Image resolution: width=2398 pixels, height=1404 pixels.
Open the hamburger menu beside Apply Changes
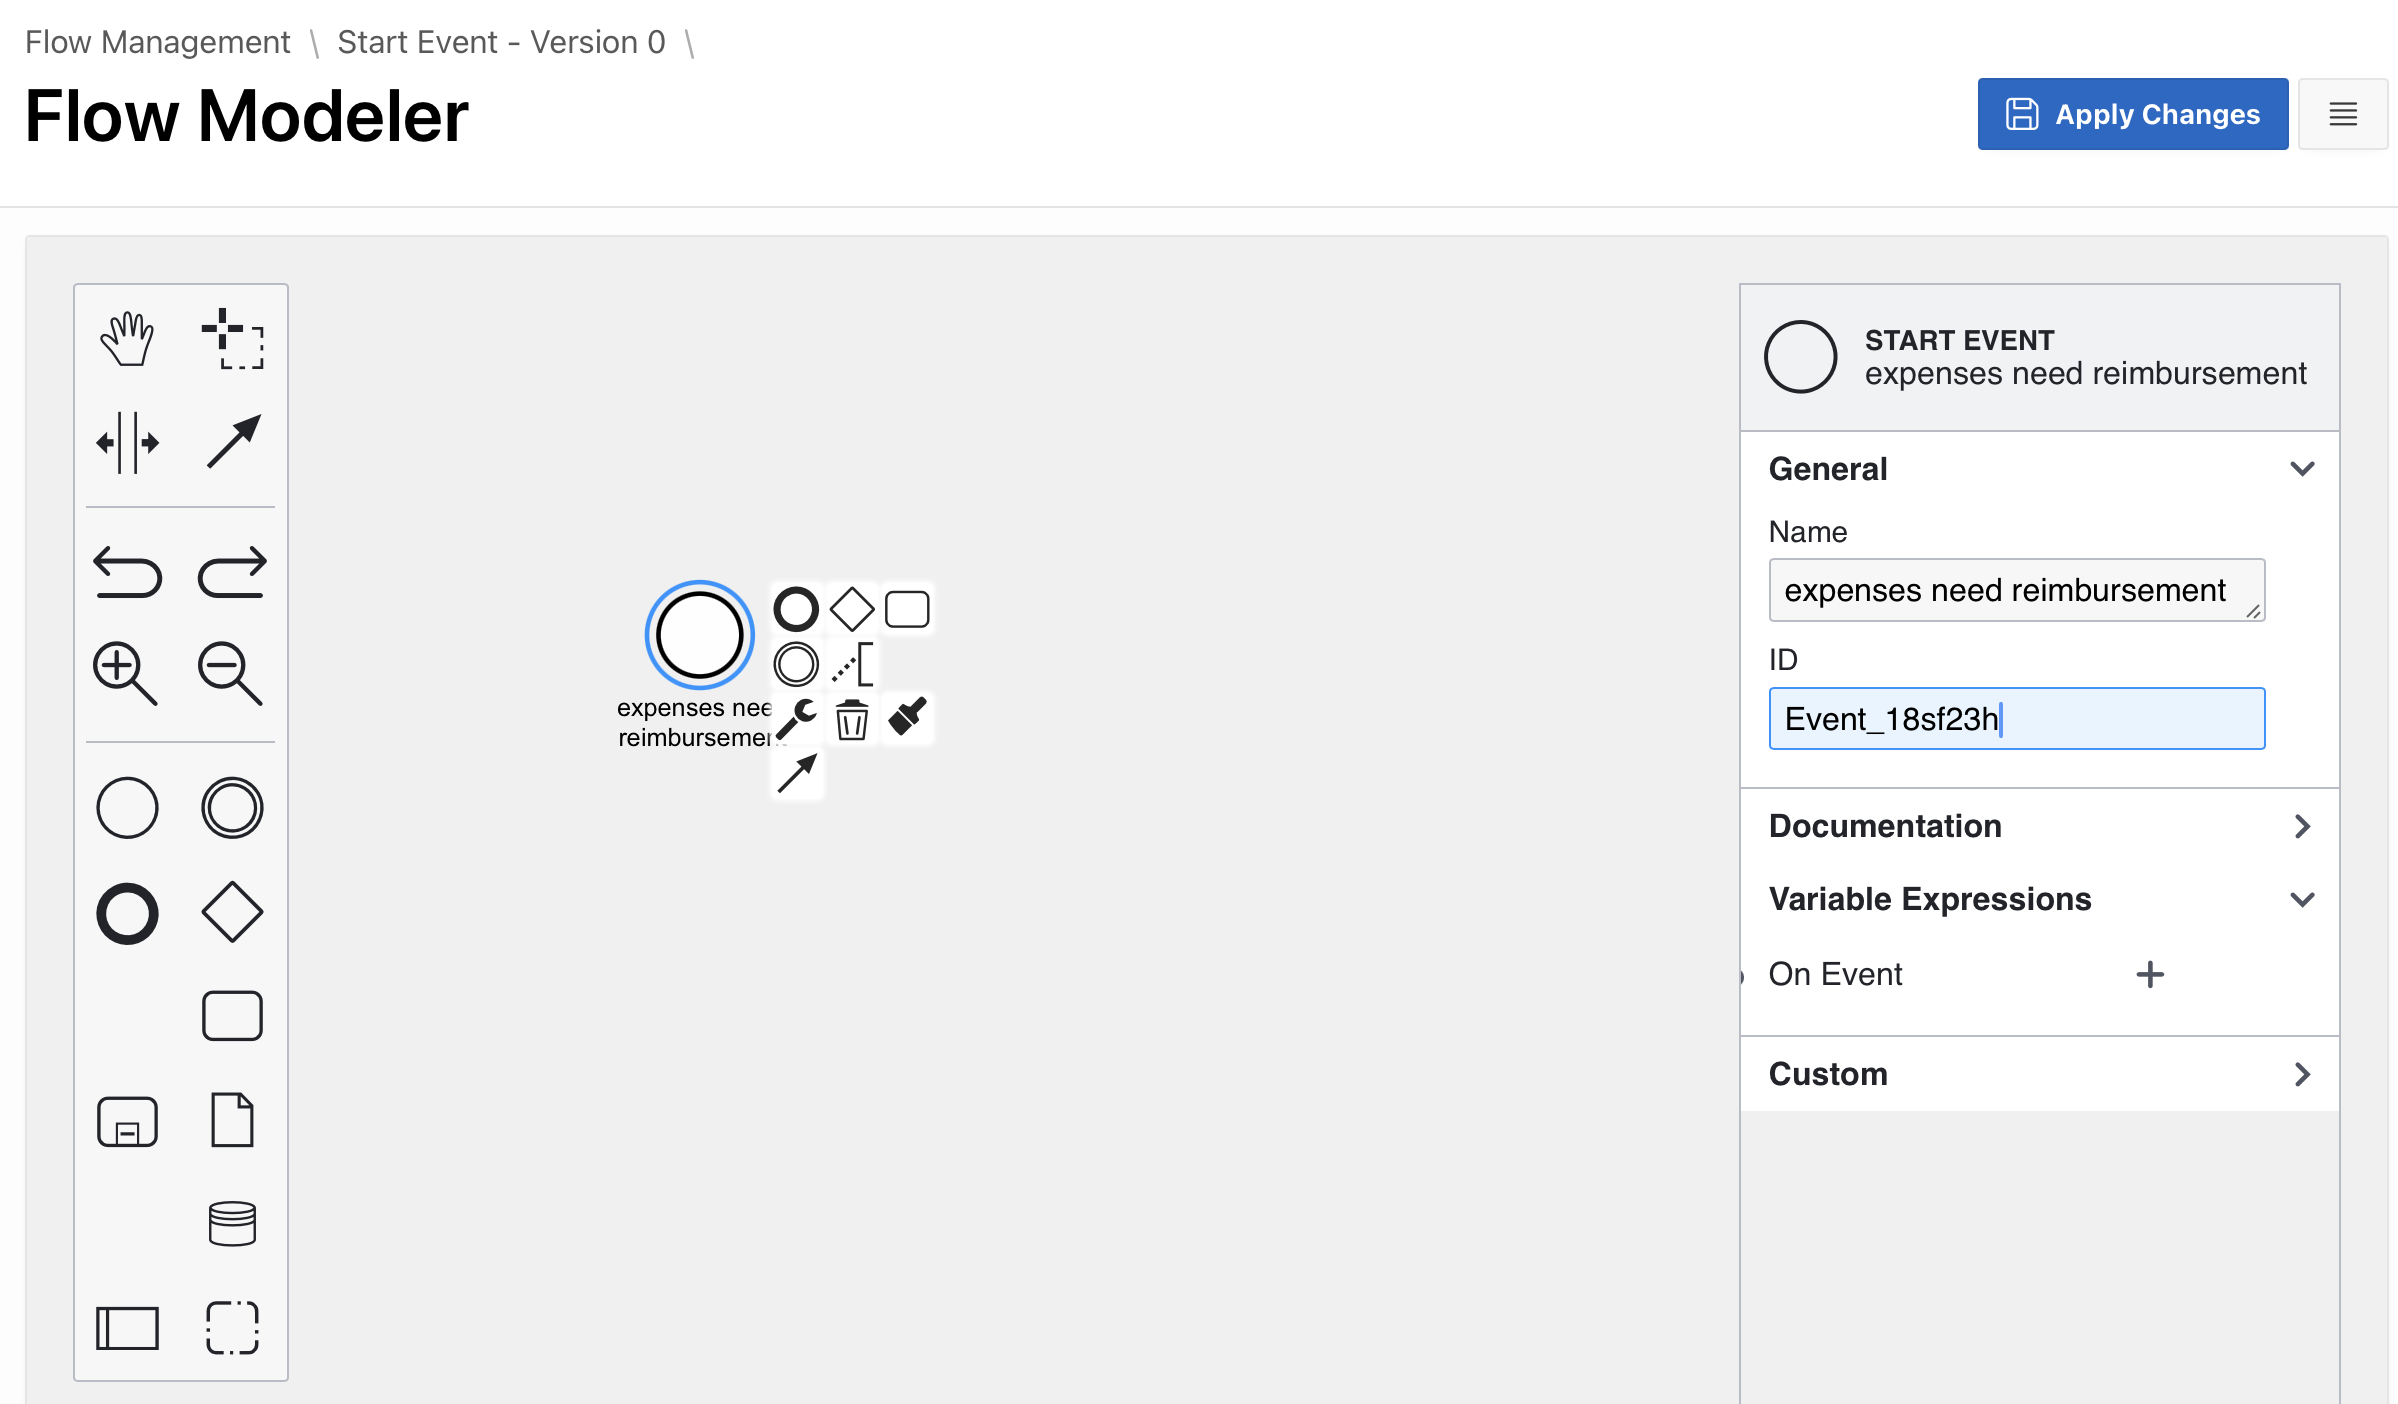pos(2343,114)
